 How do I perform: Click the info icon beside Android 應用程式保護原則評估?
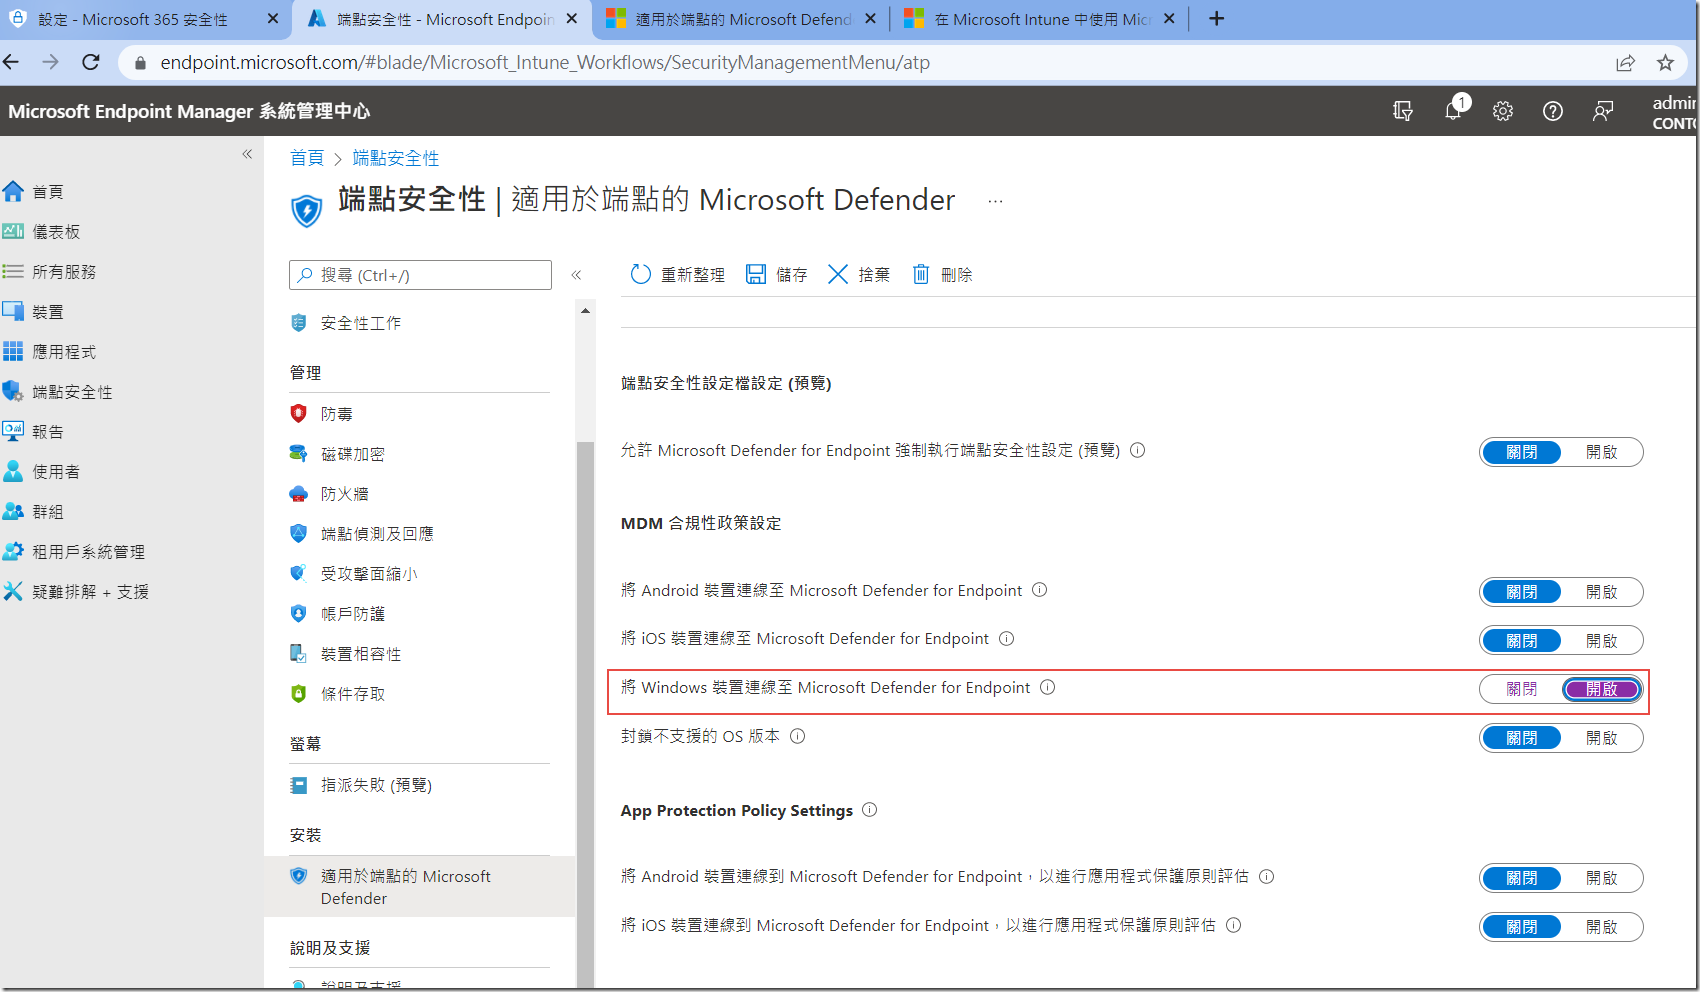[x=1267, y=877]
